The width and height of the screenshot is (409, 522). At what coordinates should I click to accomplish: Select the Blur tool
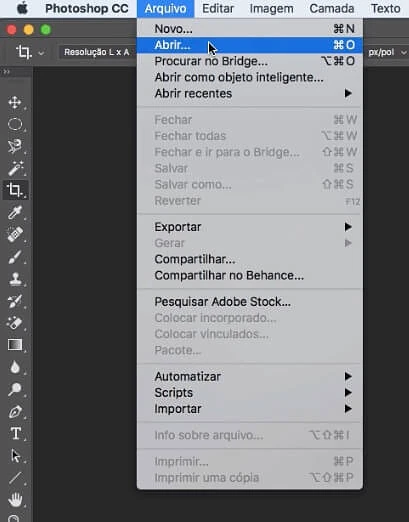point(15,367)
